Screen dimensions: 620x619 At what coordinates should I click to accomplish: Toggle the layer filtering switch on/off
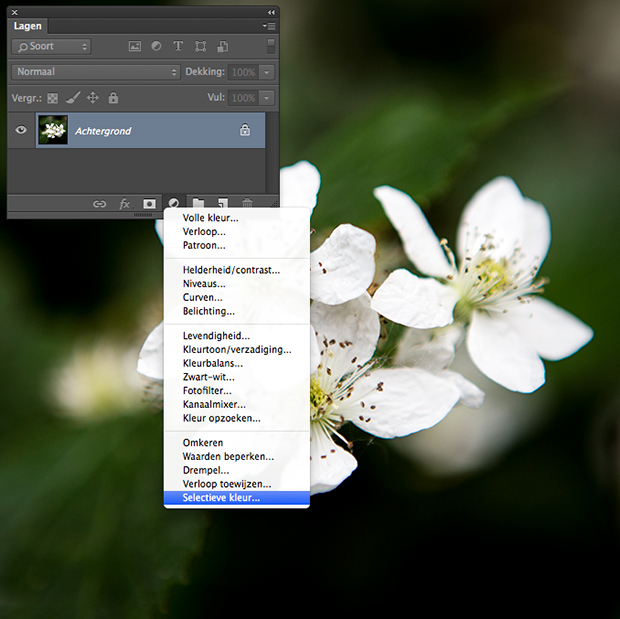point(271,46)
